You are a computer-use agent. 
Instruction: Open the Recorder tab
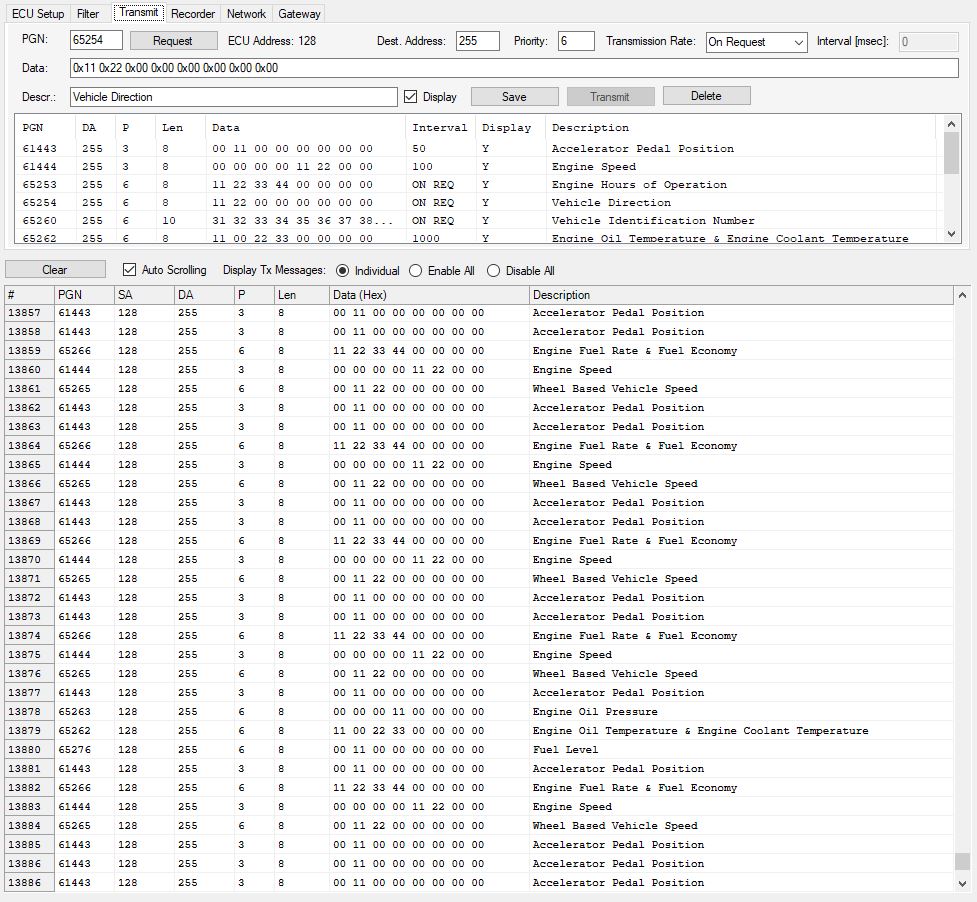click(x=193, y=14)
